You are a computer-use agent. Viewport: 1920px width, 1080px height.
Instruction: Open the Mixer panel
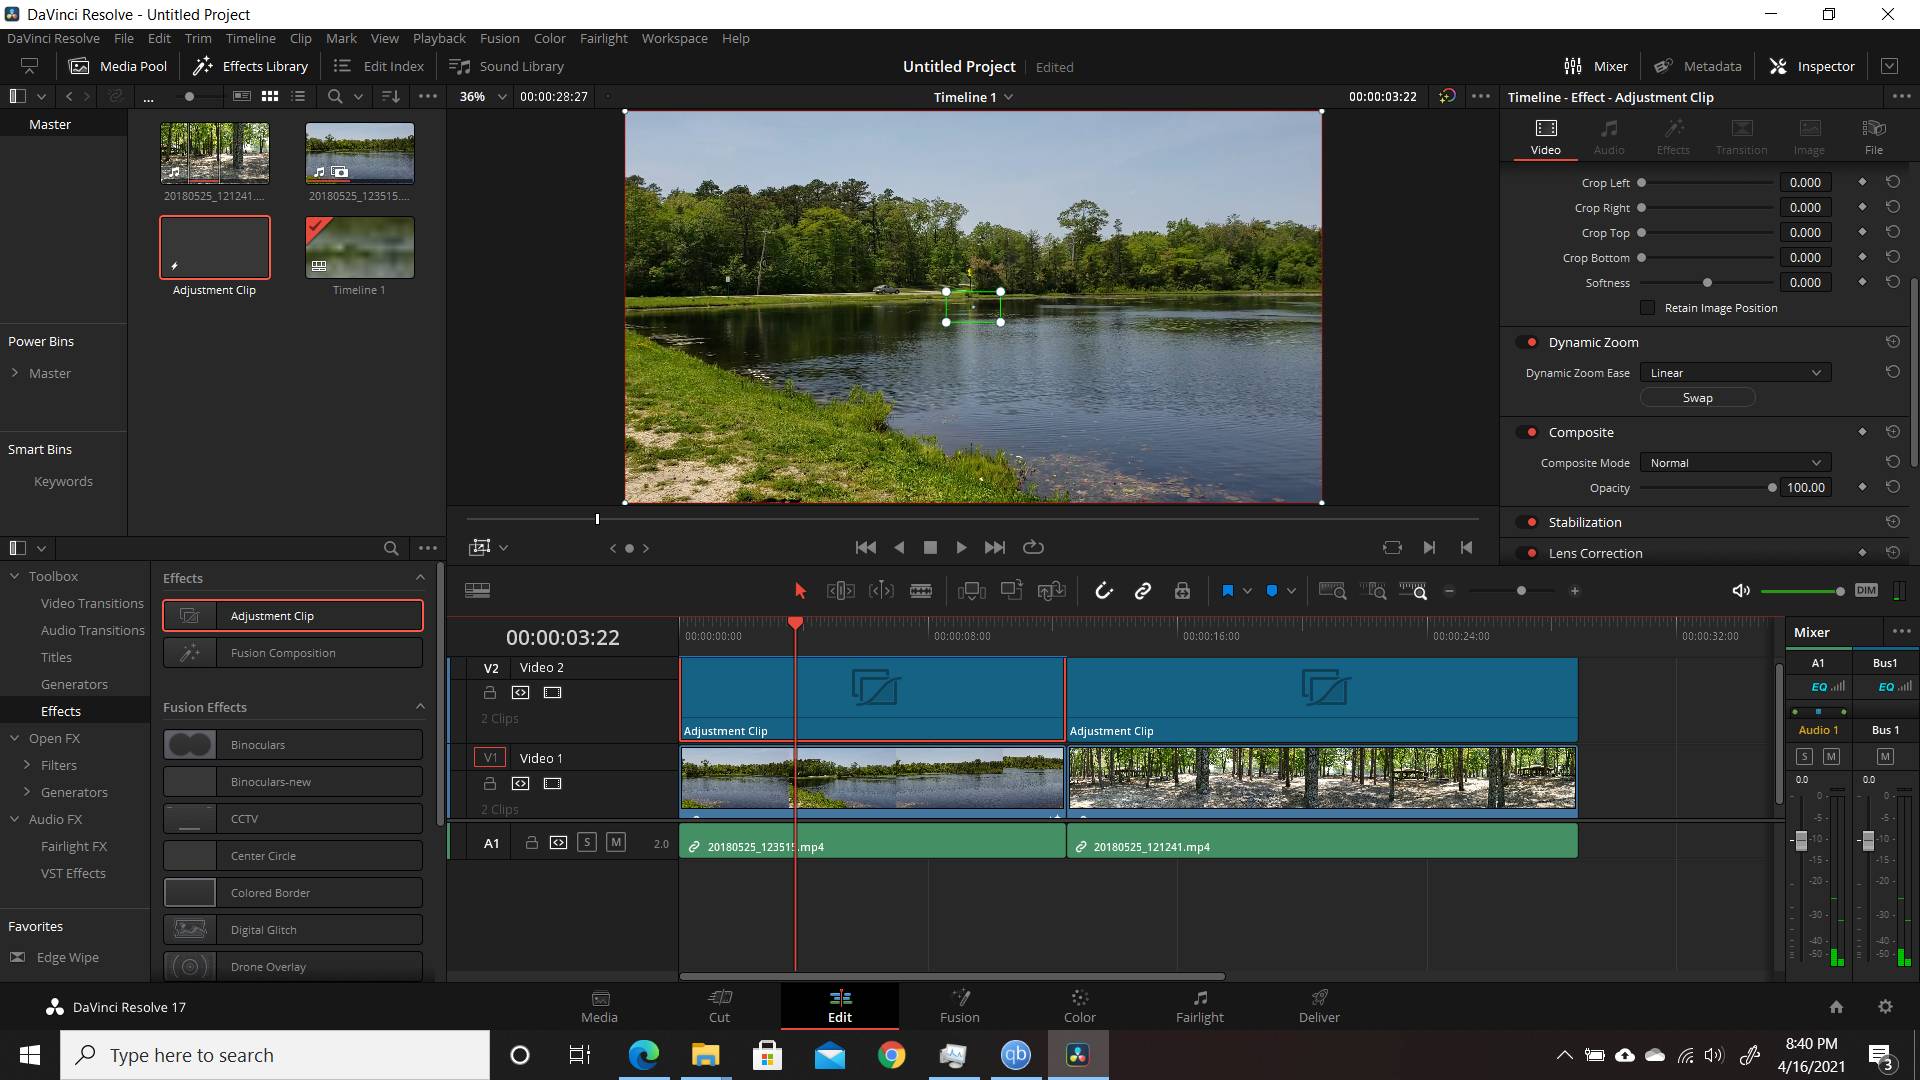point(1596,66)
